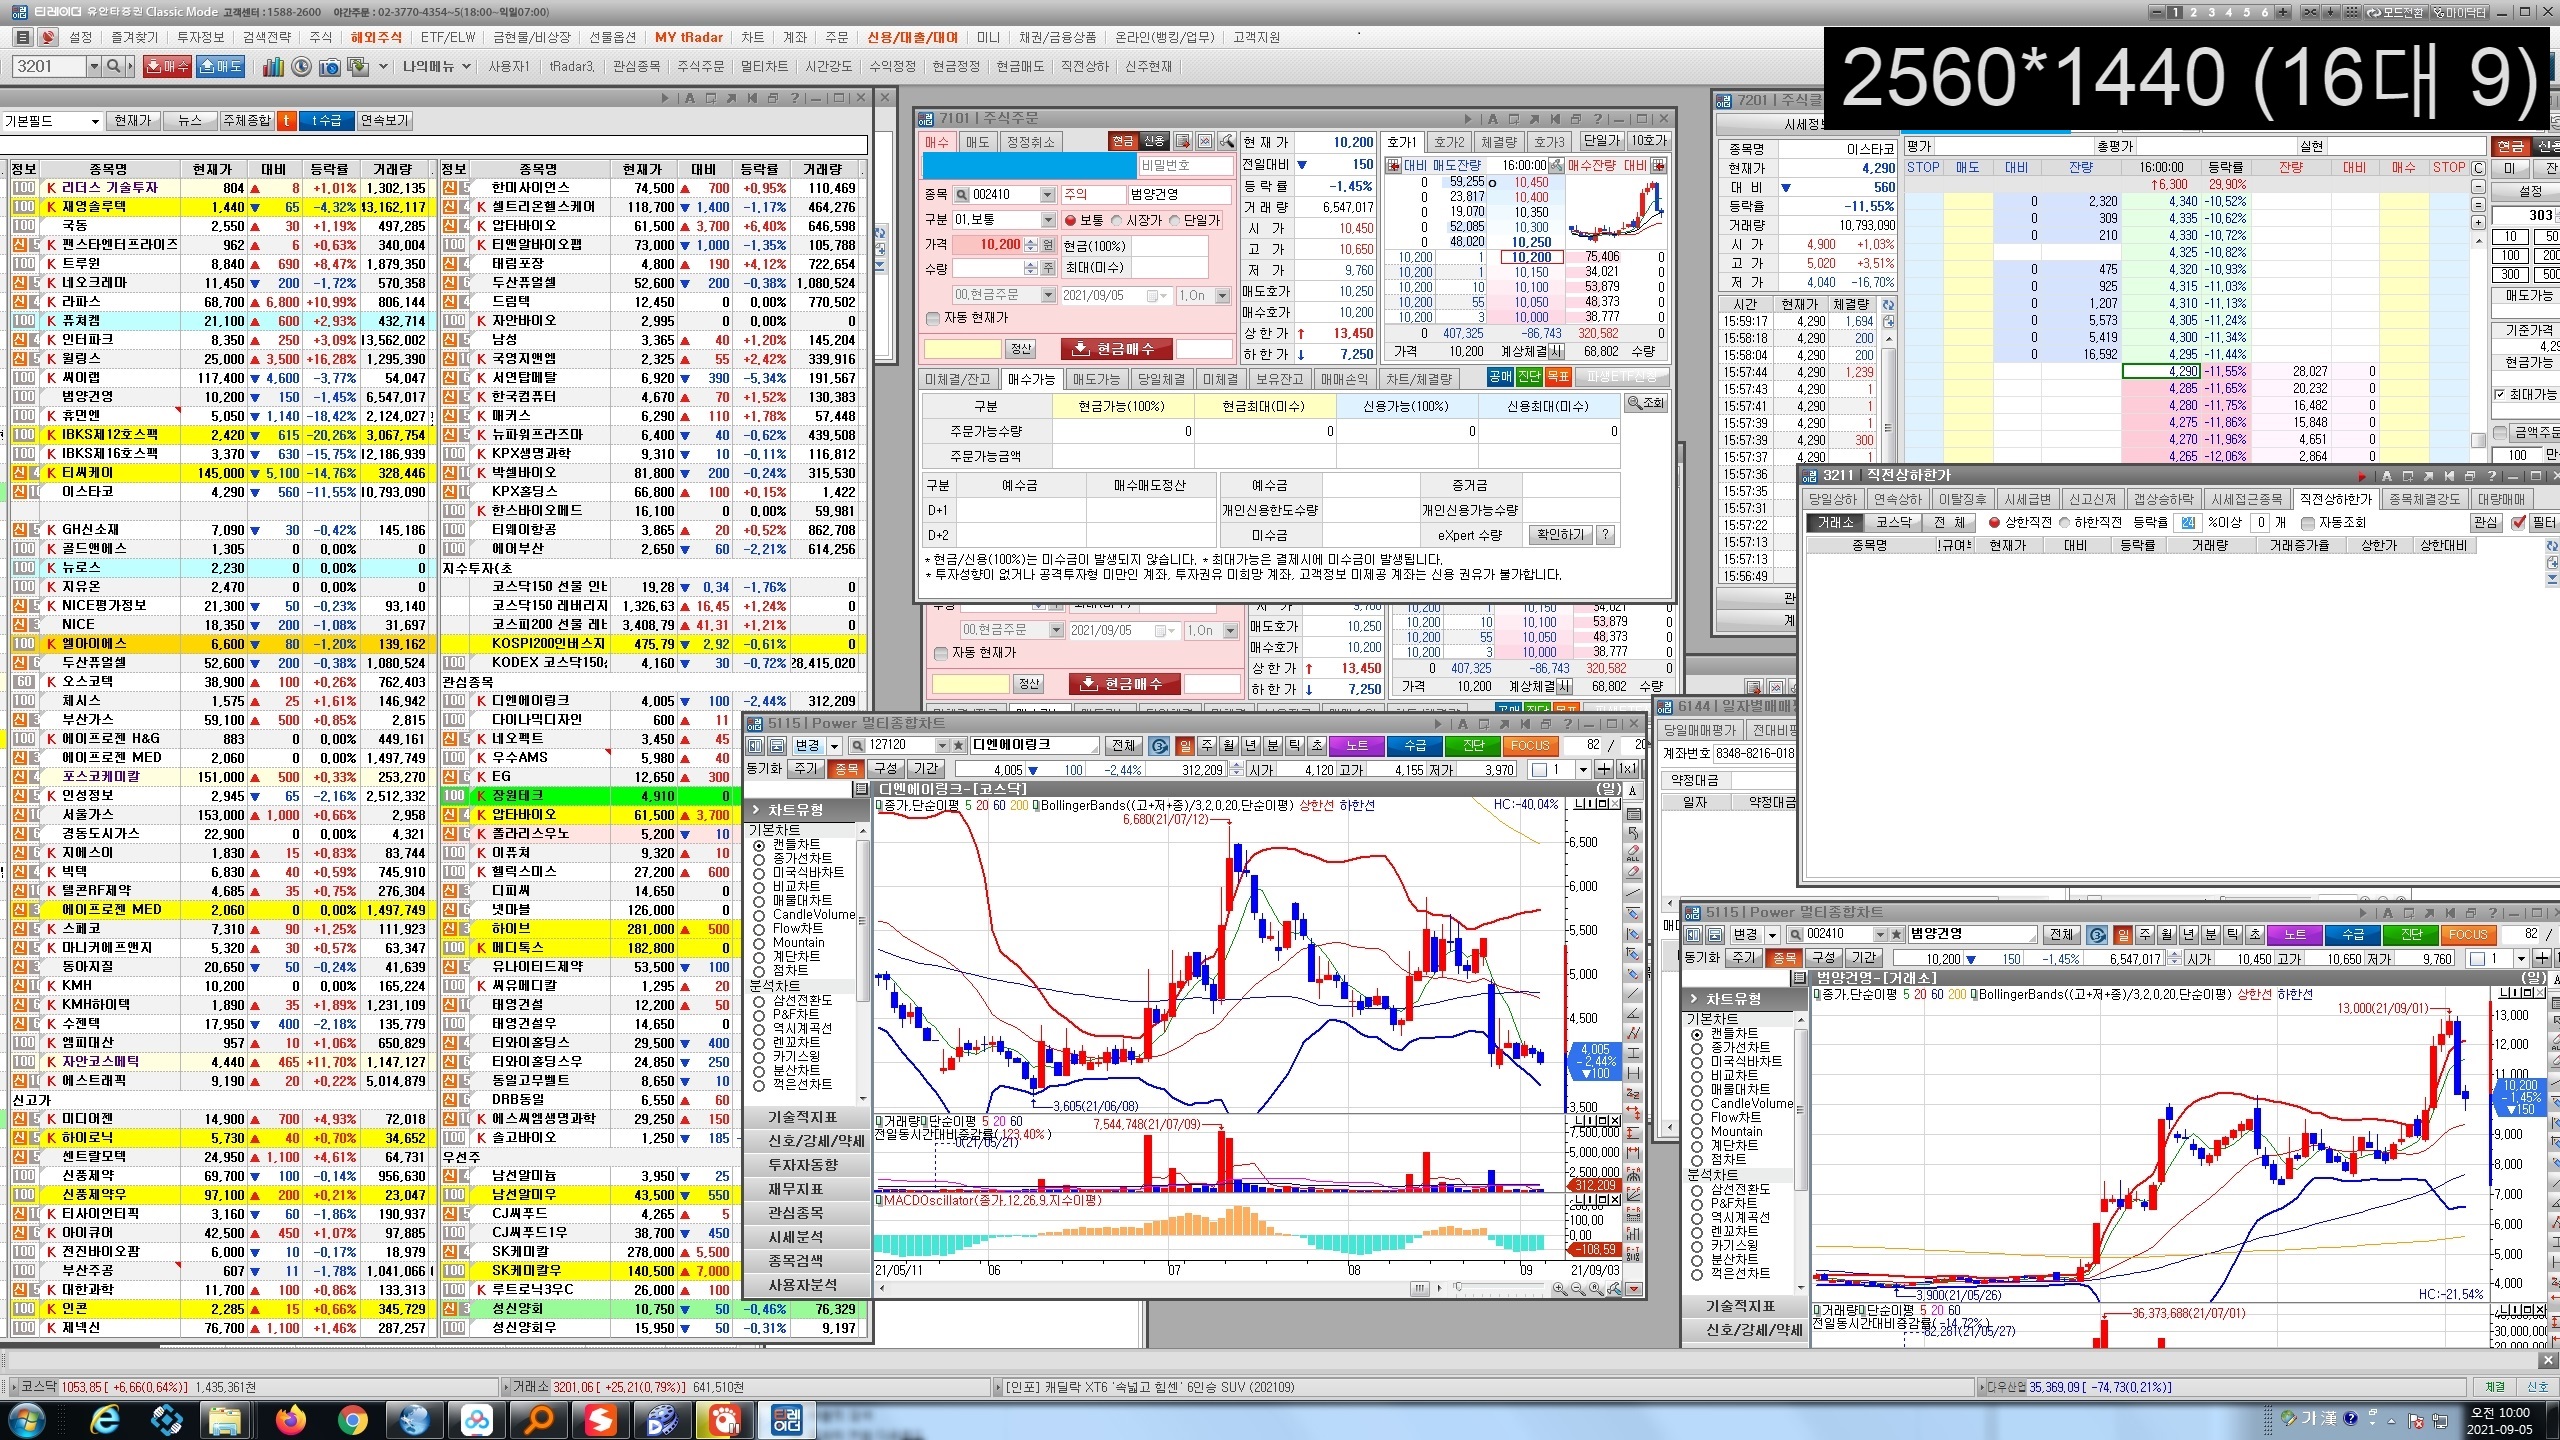Click the orange t button in watchlist
This screenshot has height=1440, width=2560.
point(286,121)
